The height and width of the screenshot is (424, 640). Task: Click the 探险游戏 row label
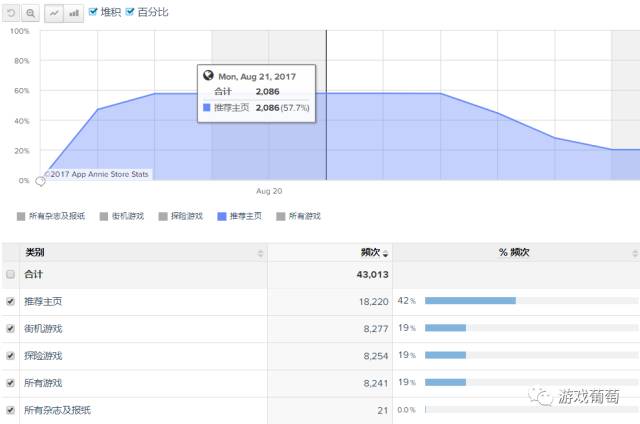tap(43, 356)
